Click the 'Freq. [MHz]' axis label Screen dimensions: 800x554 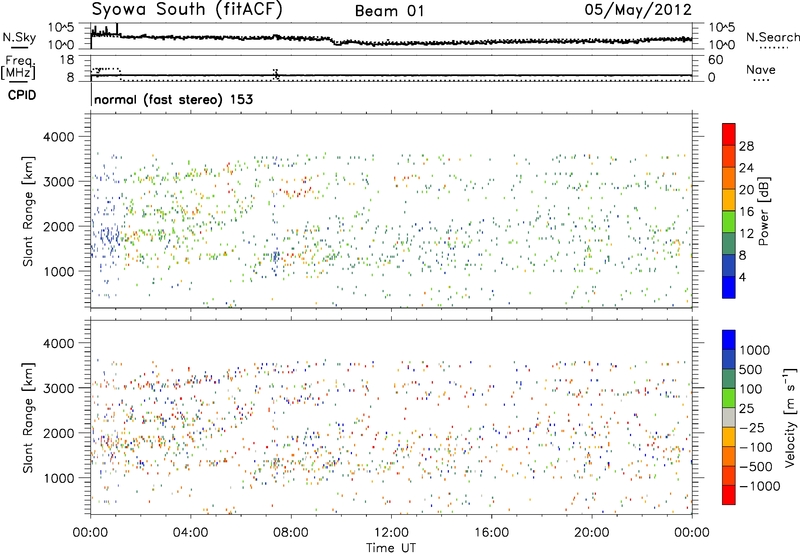click(x=20, y=68)
